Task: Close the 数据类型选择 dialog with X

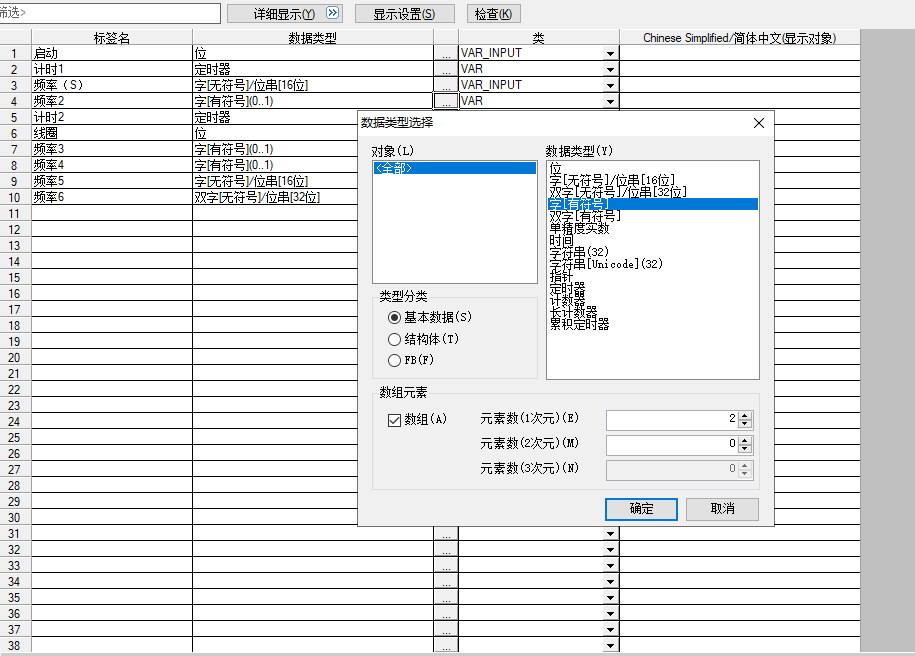Action: (758, 123)
